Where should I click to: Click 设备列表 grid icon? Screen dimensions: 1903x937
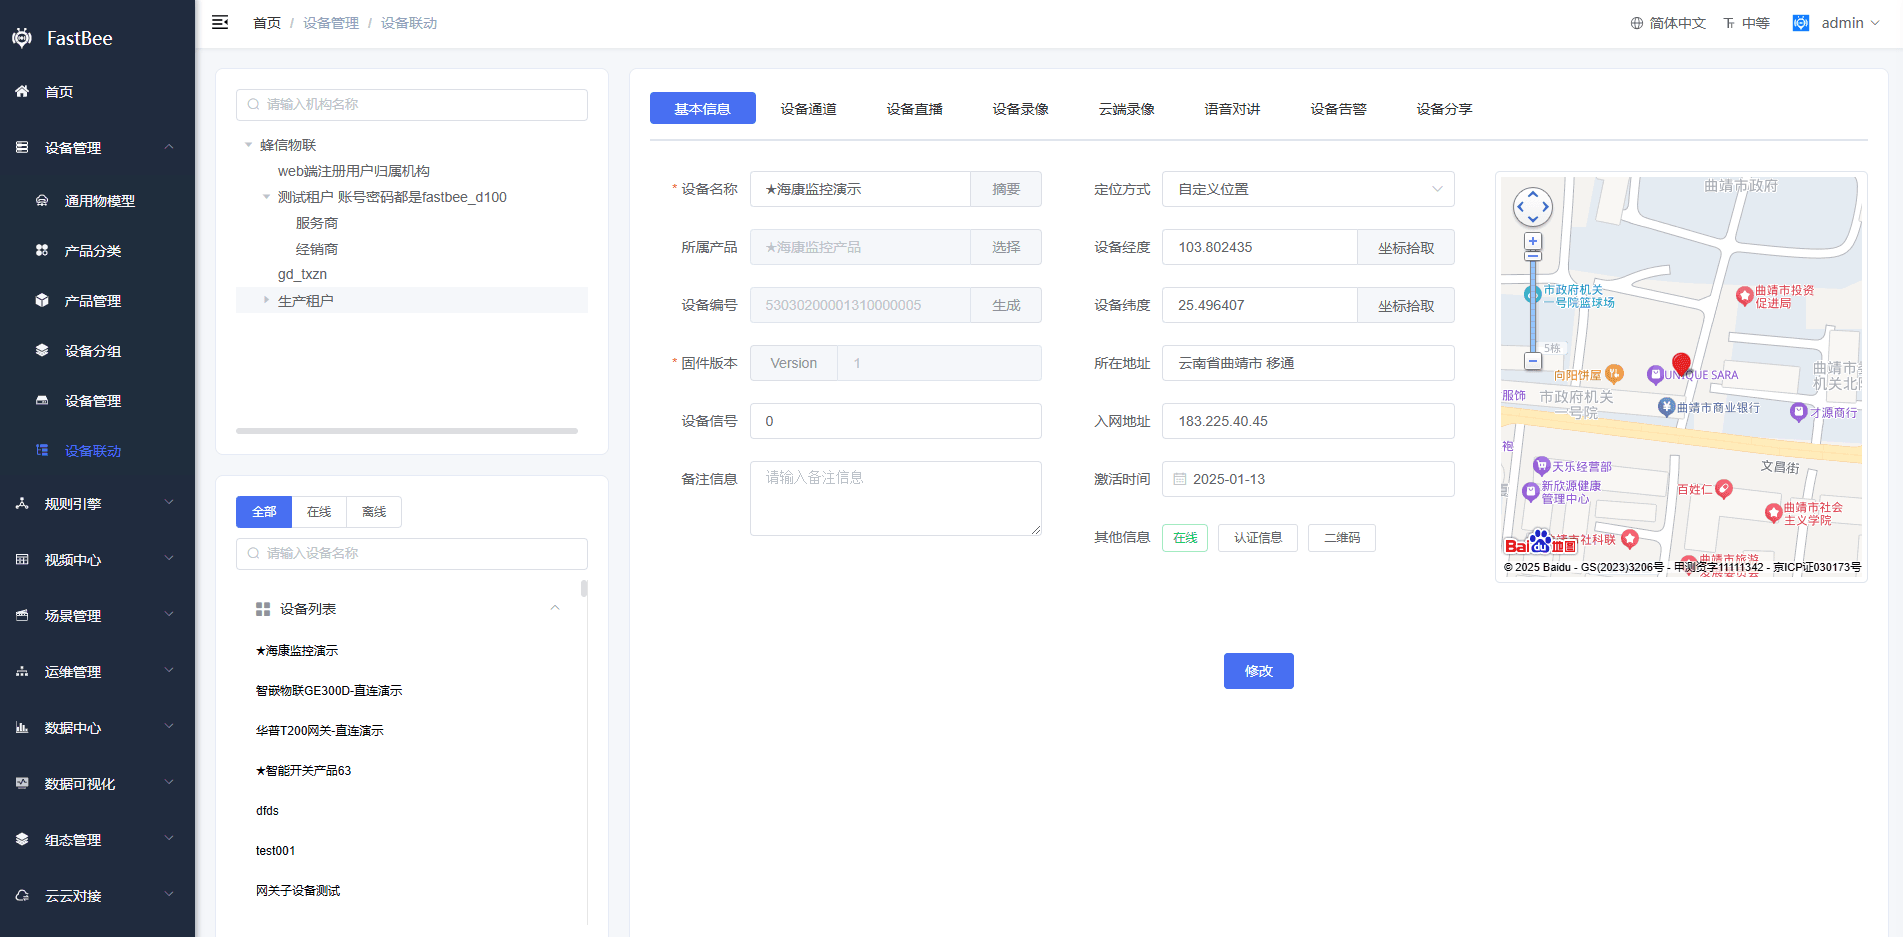pyautogui.click(x=263, y=609)
